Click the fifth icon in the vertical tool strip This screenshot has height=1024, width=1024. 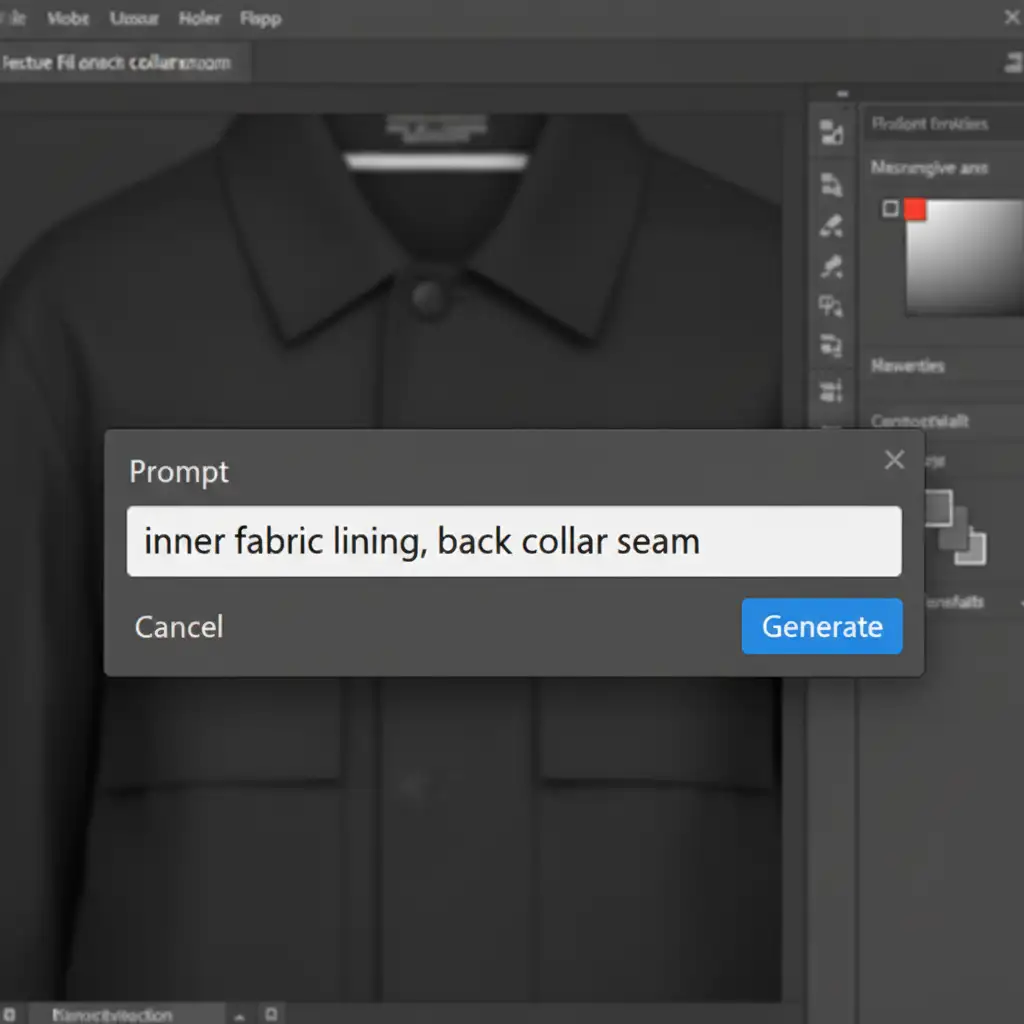pyautogui.click(x=831, y=306)
